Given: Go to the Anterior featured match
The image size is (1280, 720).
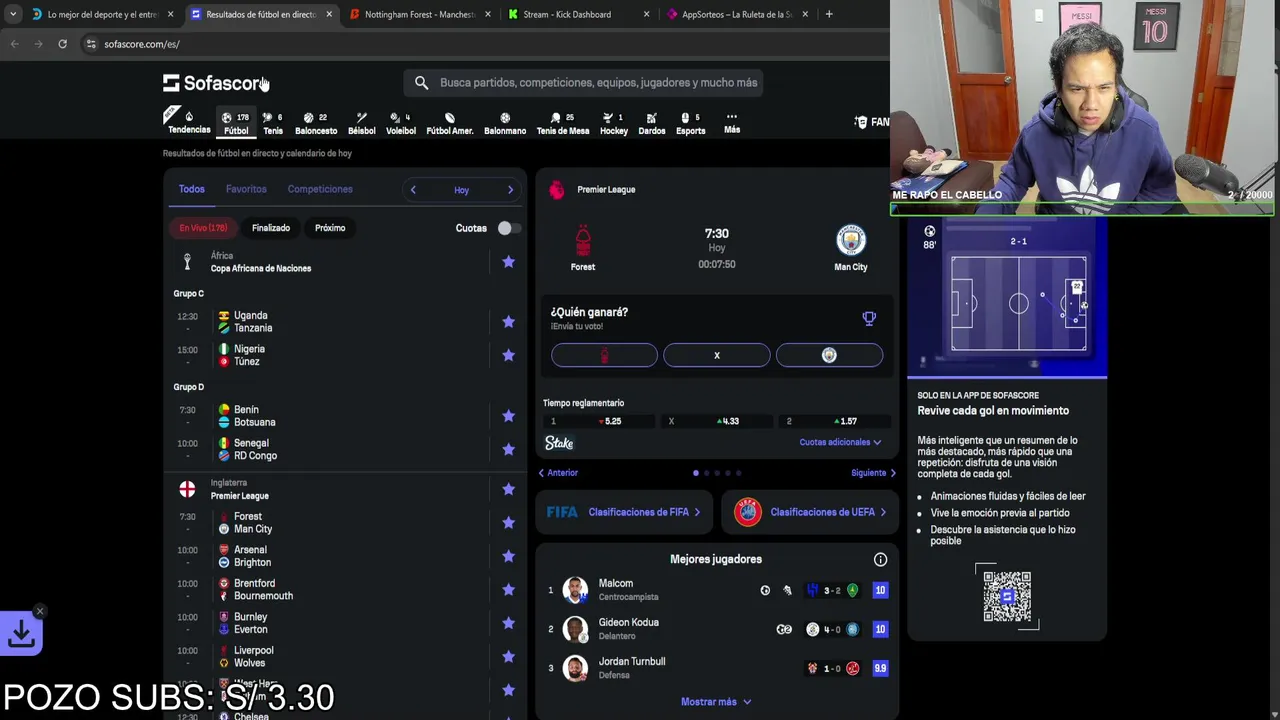Looking at the screenshot, I should pyautogui.click(x=558, y=473).
